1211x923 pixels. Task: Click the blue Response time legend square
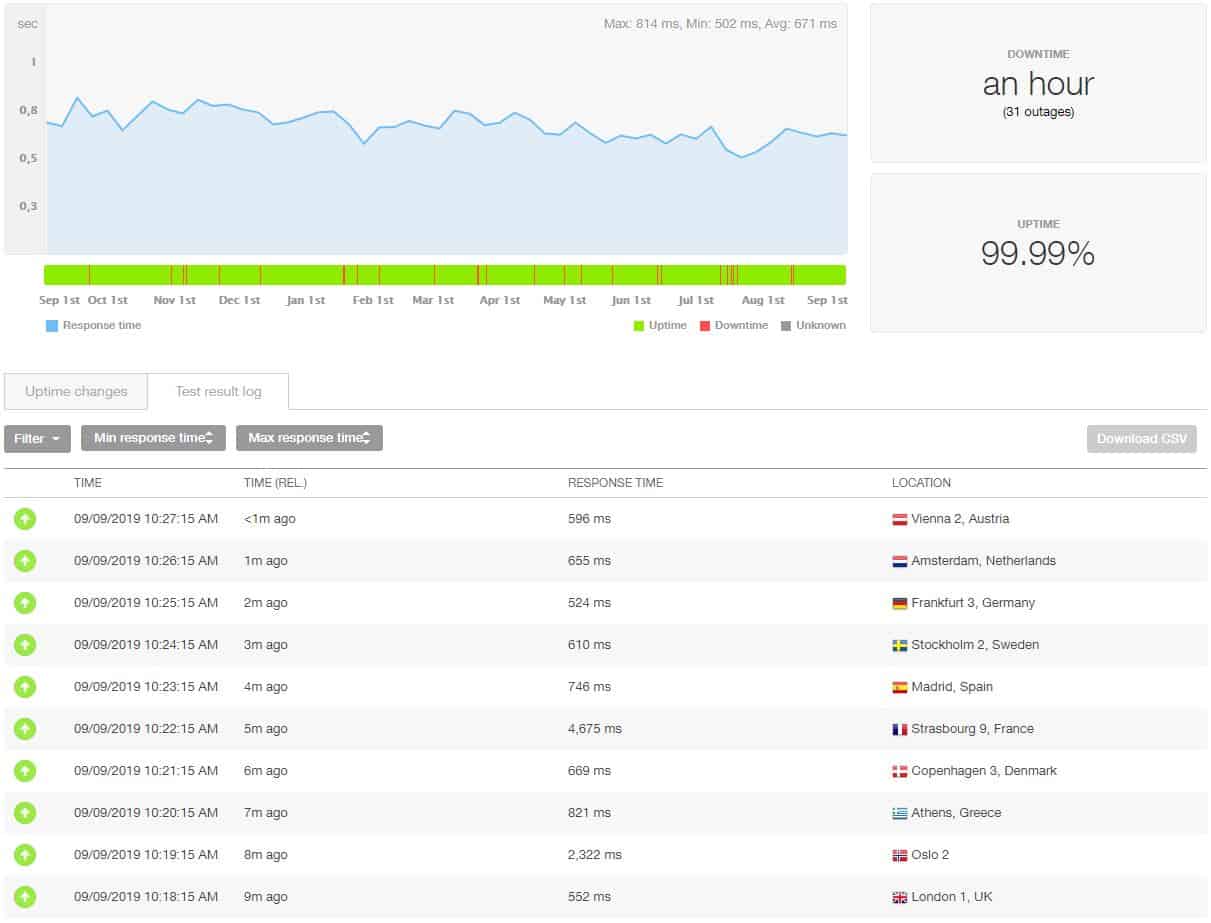pos(52,325)
